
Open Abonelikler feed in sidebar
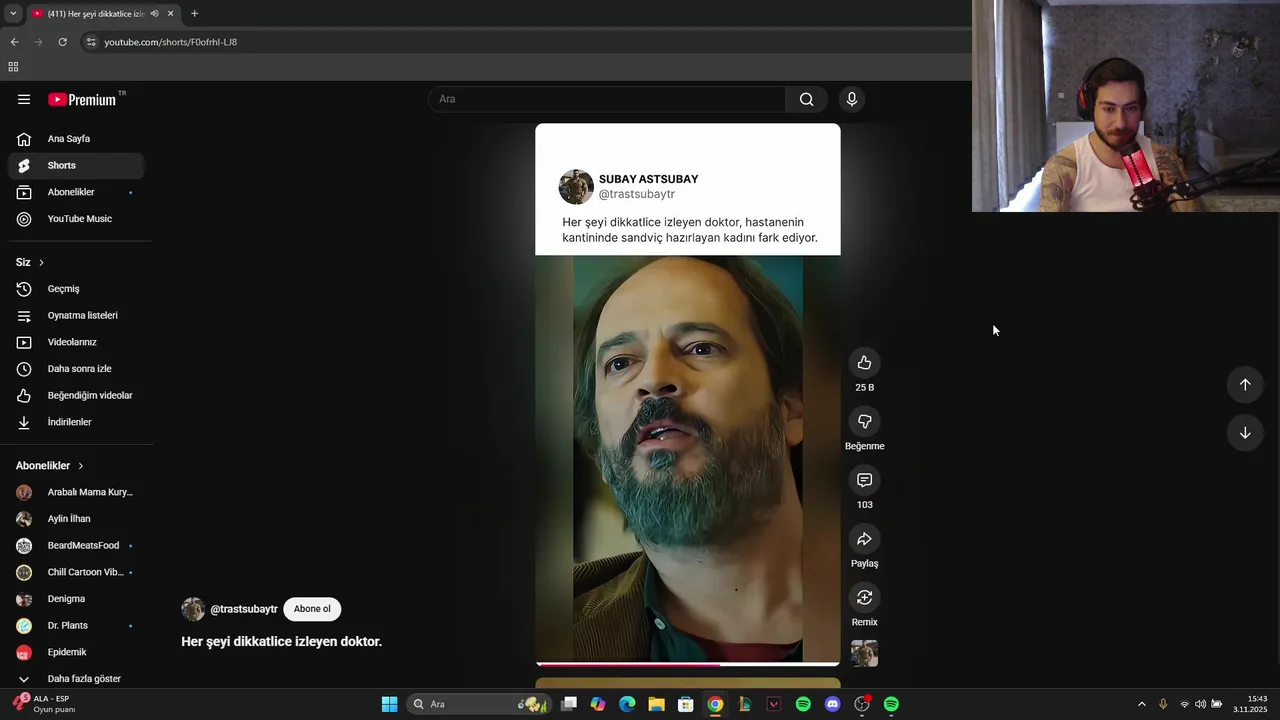[x=75, y=192]
